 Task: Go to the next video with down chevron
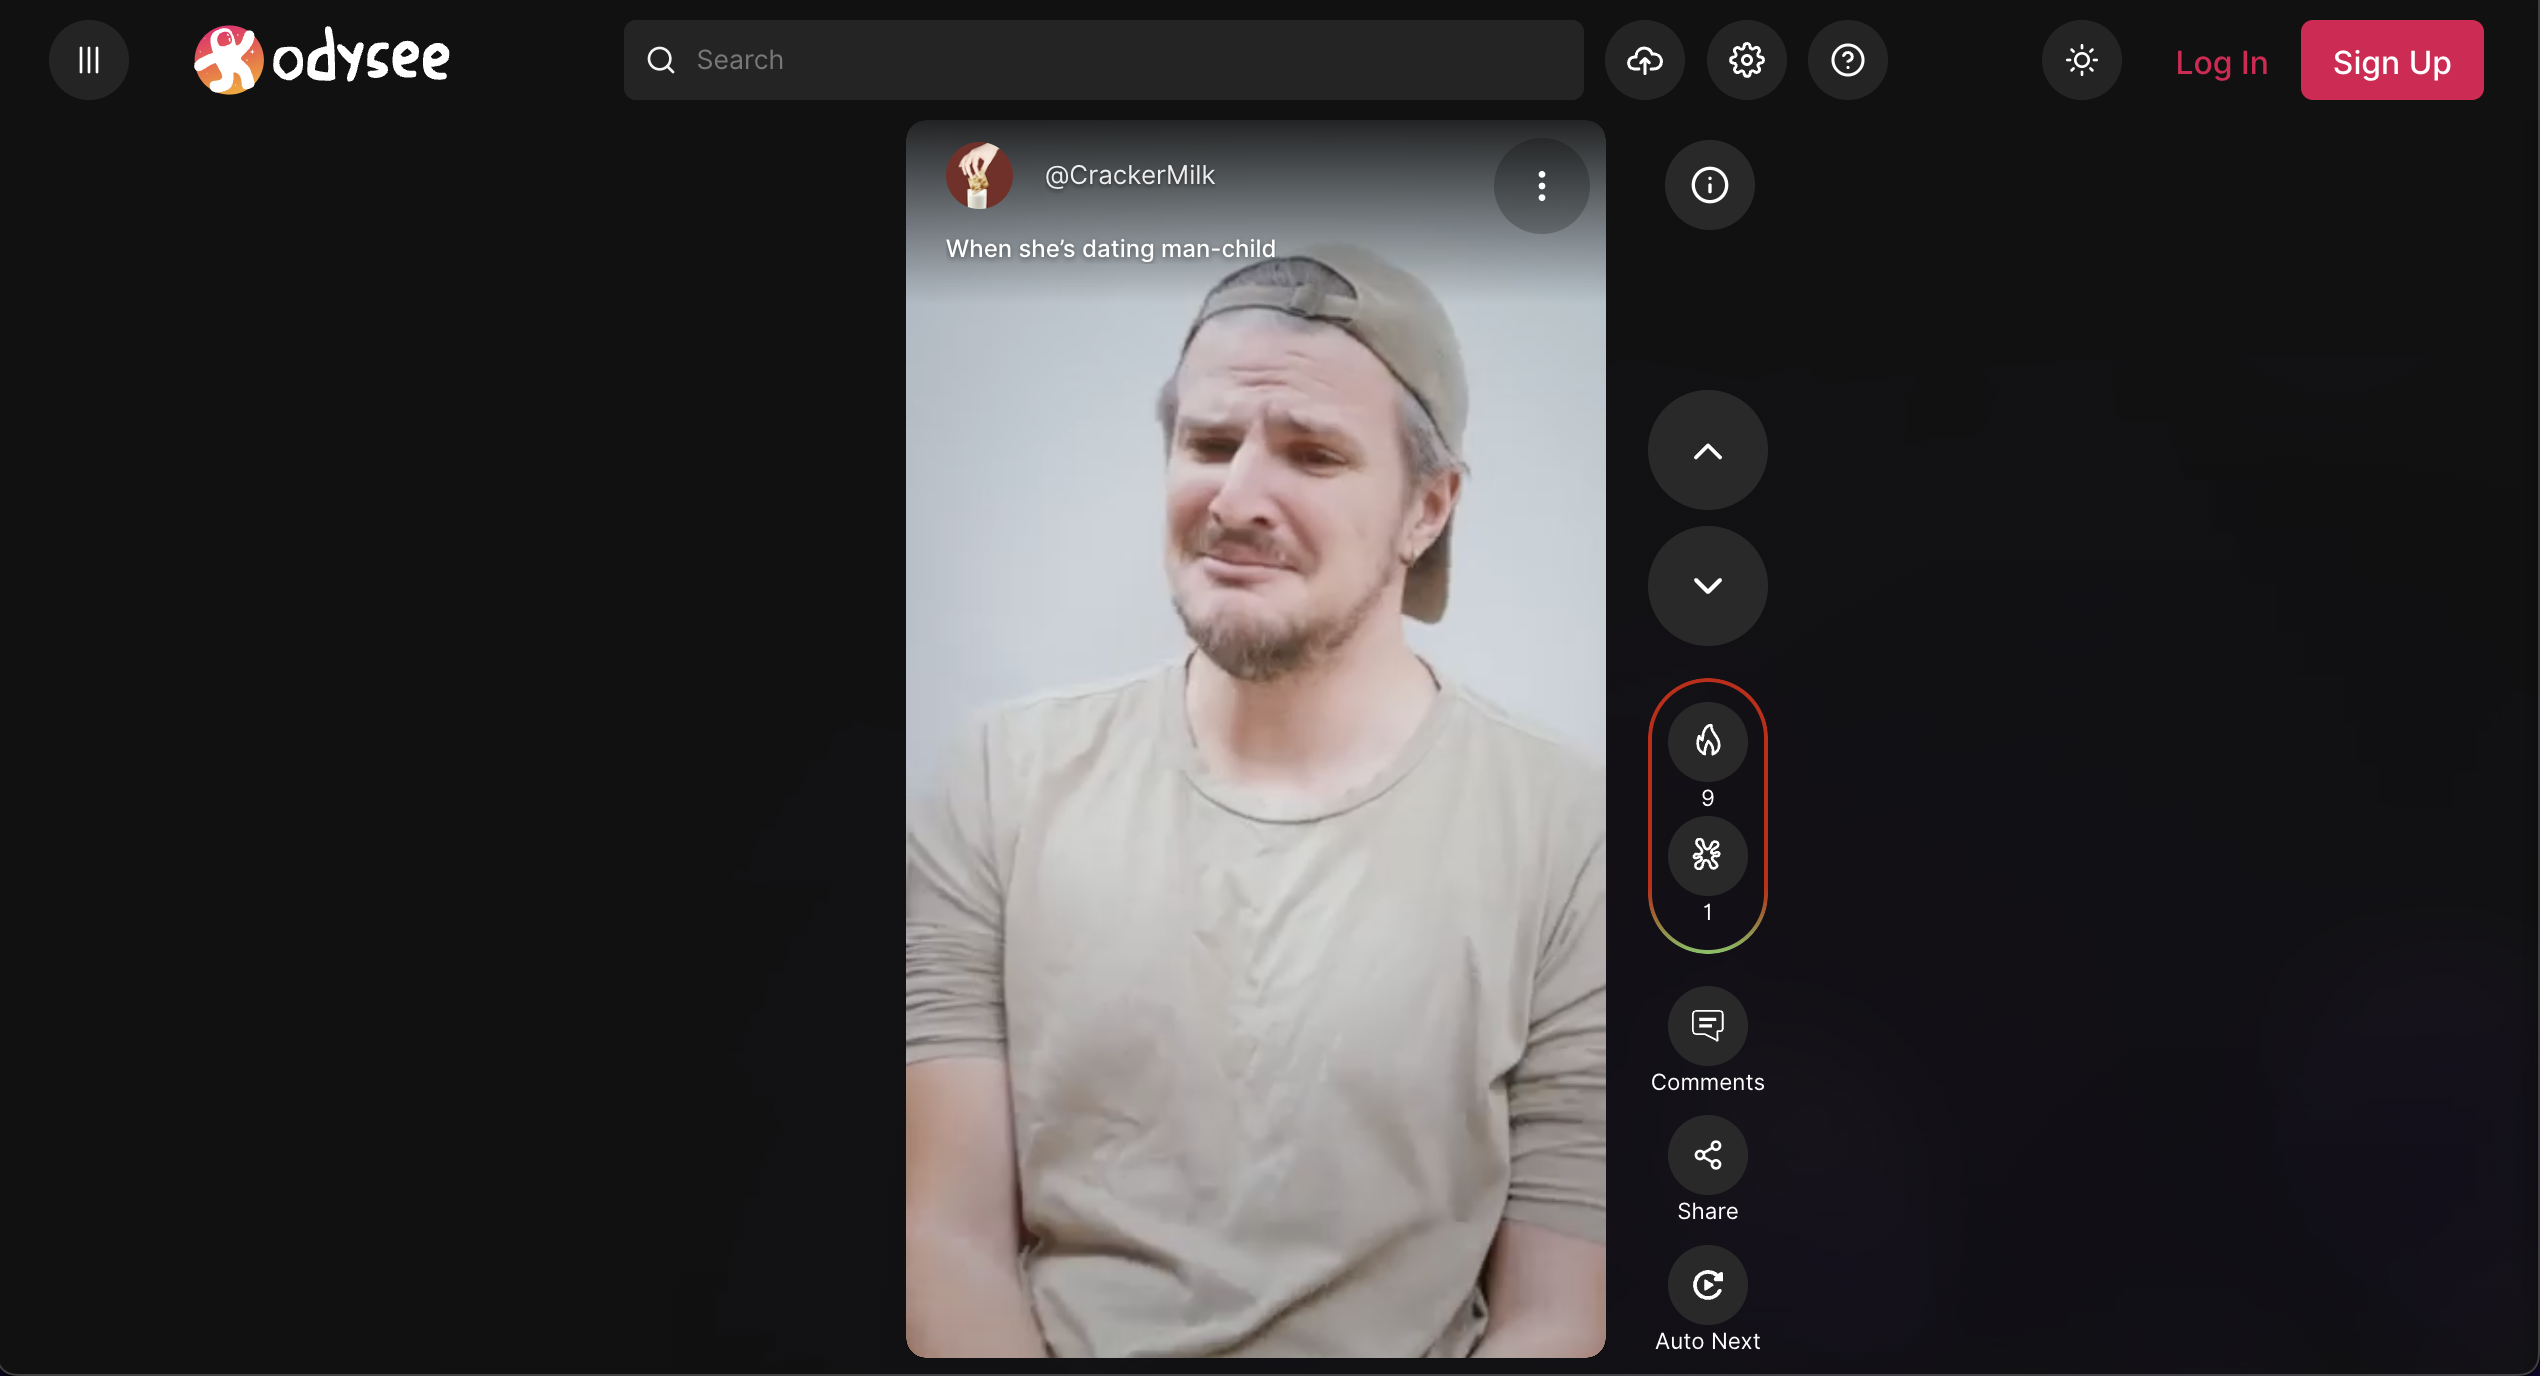coord(1707,585)
